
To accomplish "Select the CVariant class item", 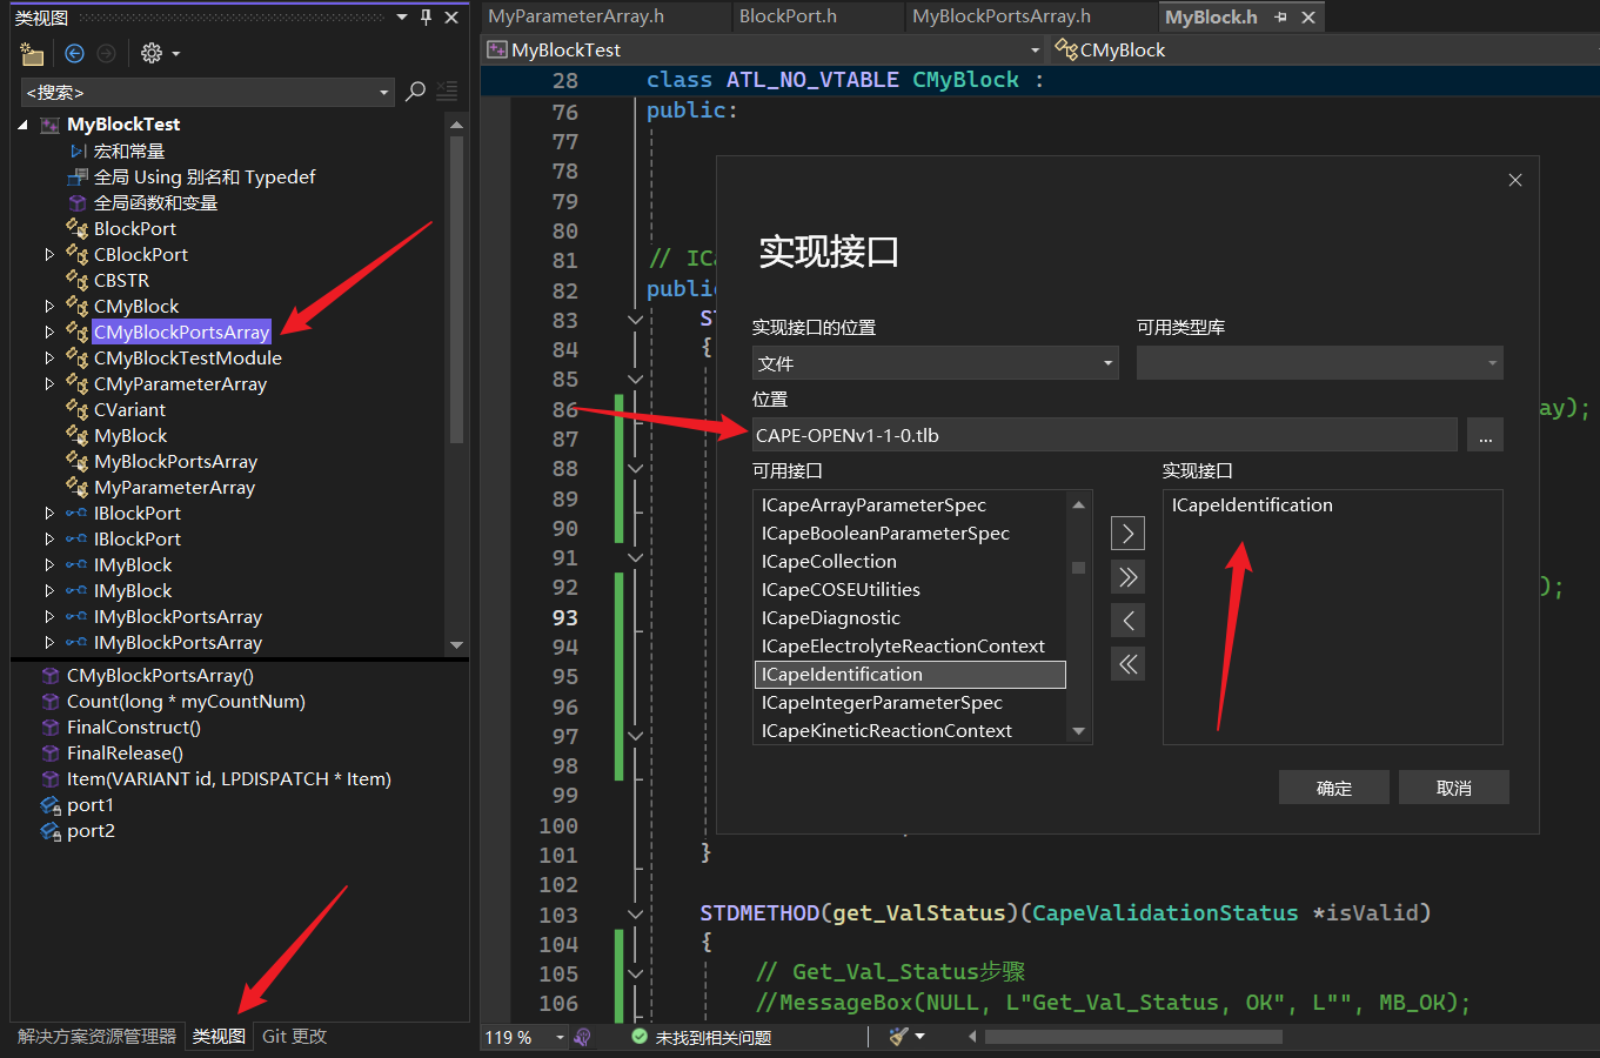I will tap(129, 410).
